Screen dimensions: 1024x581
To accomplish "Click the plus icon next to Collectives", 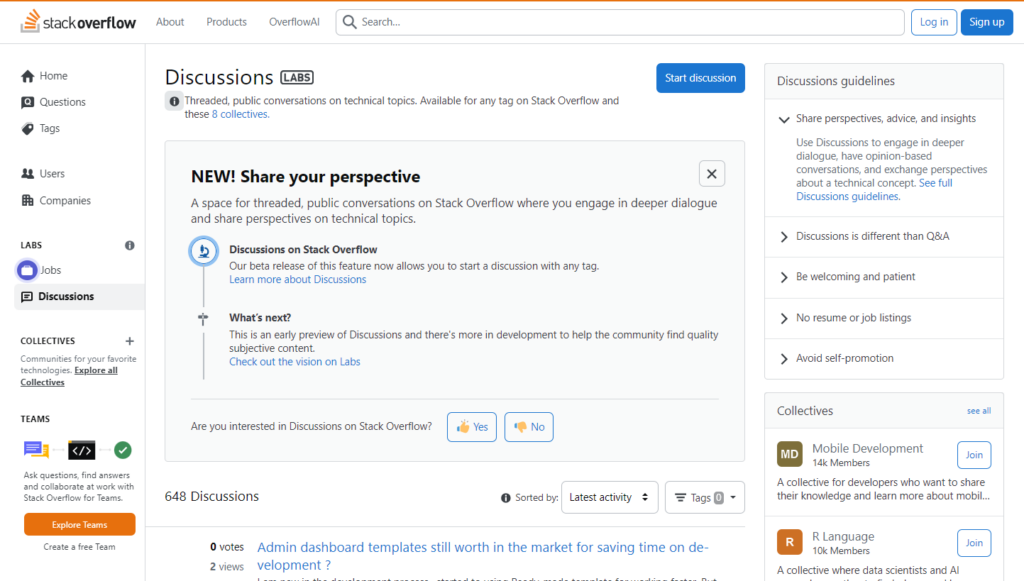I will [129, 341].
